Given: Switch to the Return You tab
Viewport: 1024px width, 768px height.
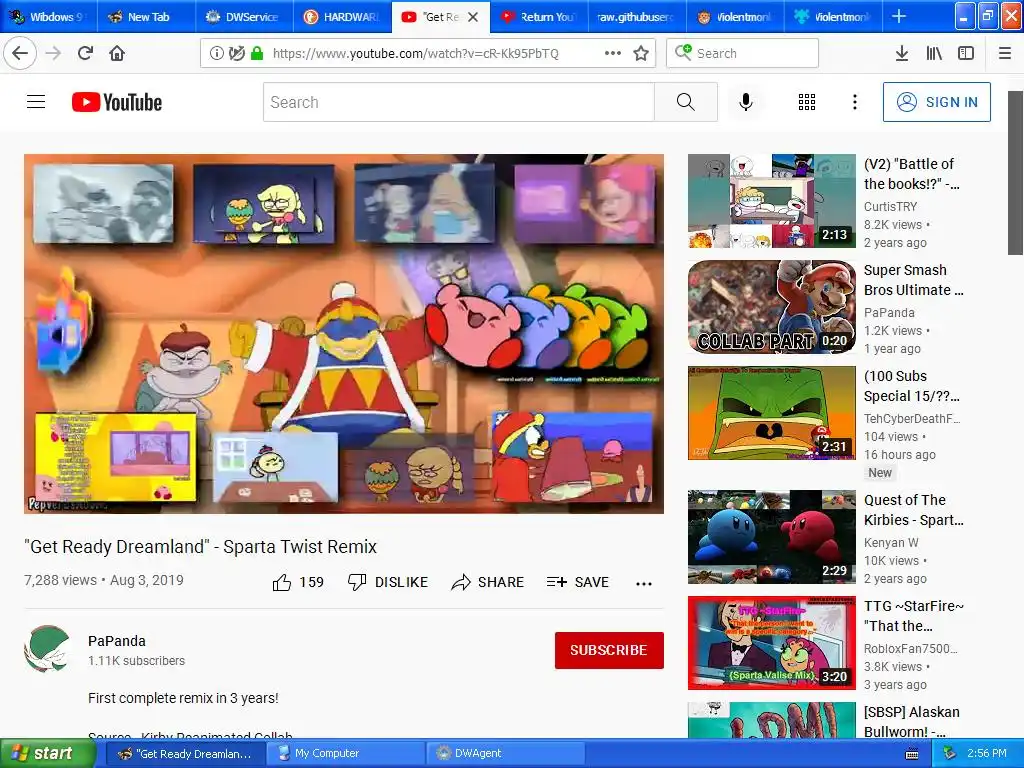Looking at the screenshot, I should 539,16.
